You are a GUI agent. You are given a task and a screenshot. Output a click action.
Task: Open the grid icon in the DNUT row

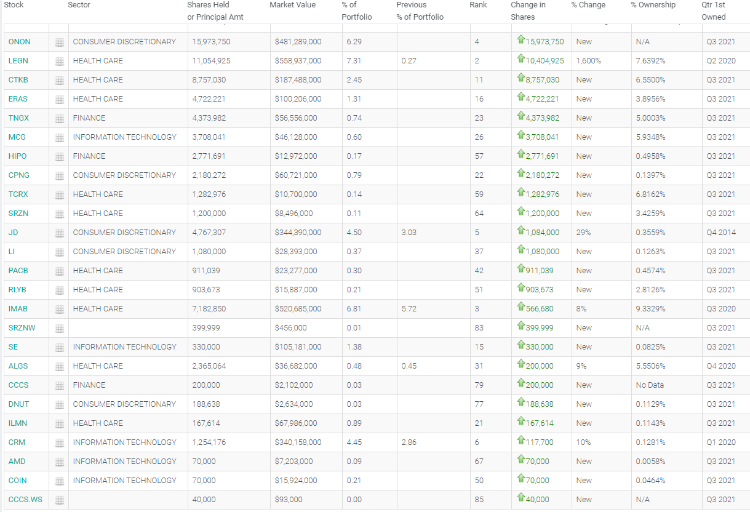click(x=59, y=405)
